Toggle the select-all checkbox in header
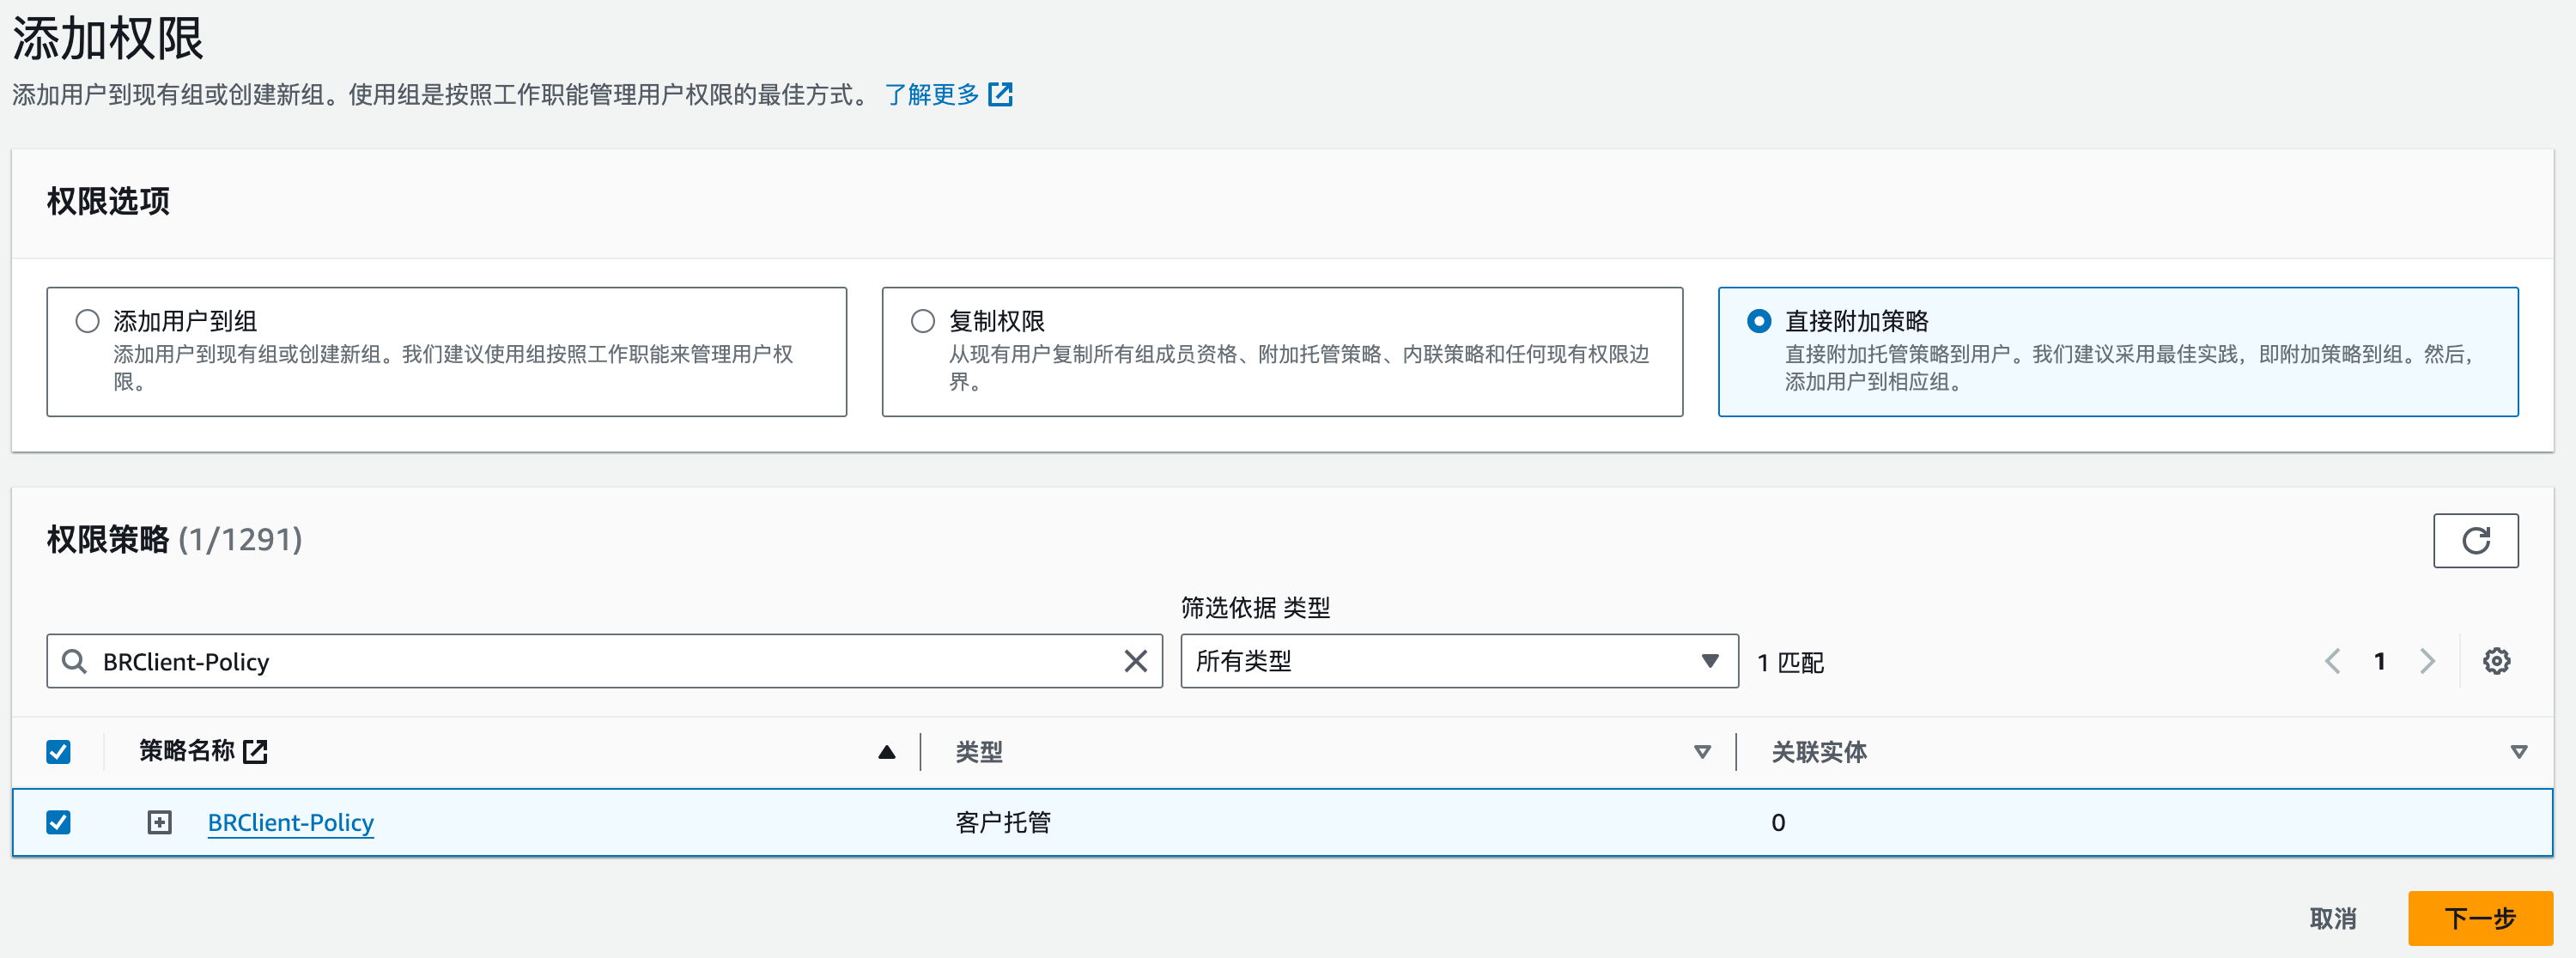2576x958 pixels. (x=59, y=751)
